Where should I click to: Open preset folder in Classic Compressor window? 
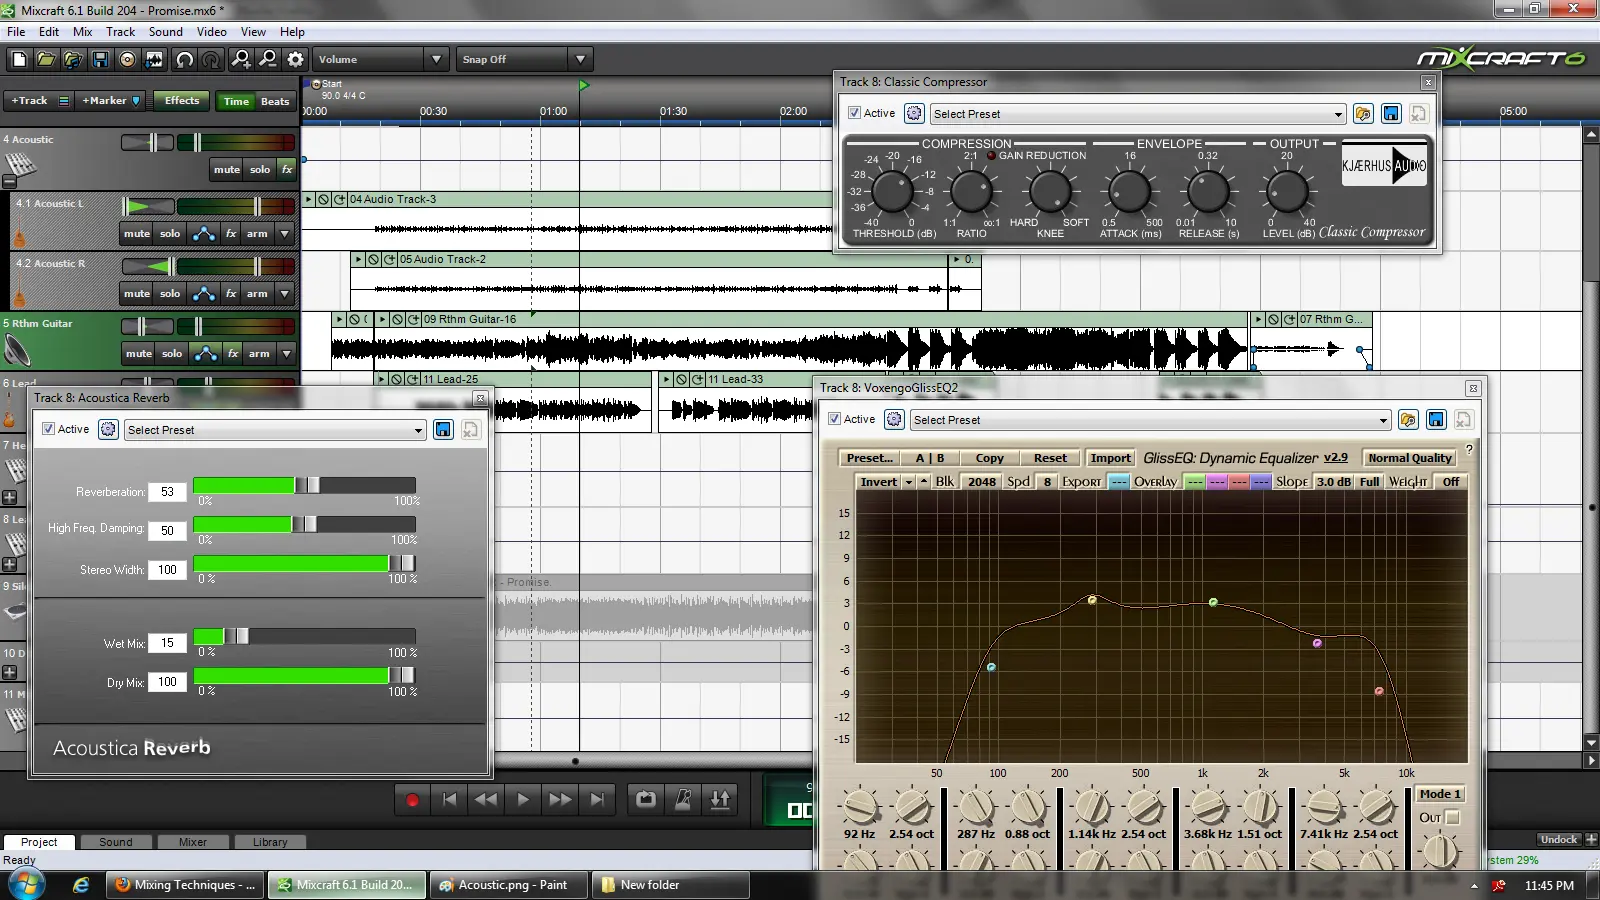[x=1363, y=114]
